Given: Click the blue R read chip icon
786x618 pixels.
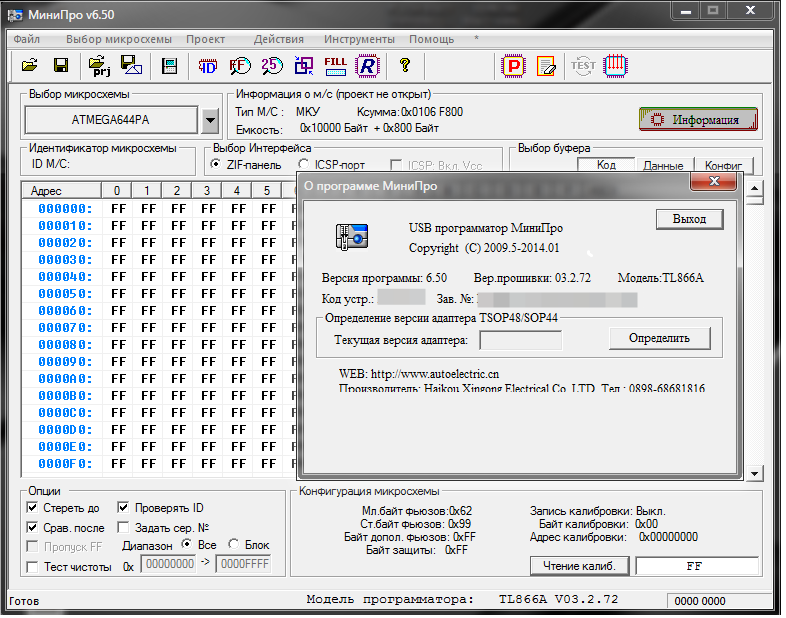Looking at the screenshot, I should click(368, 66).
